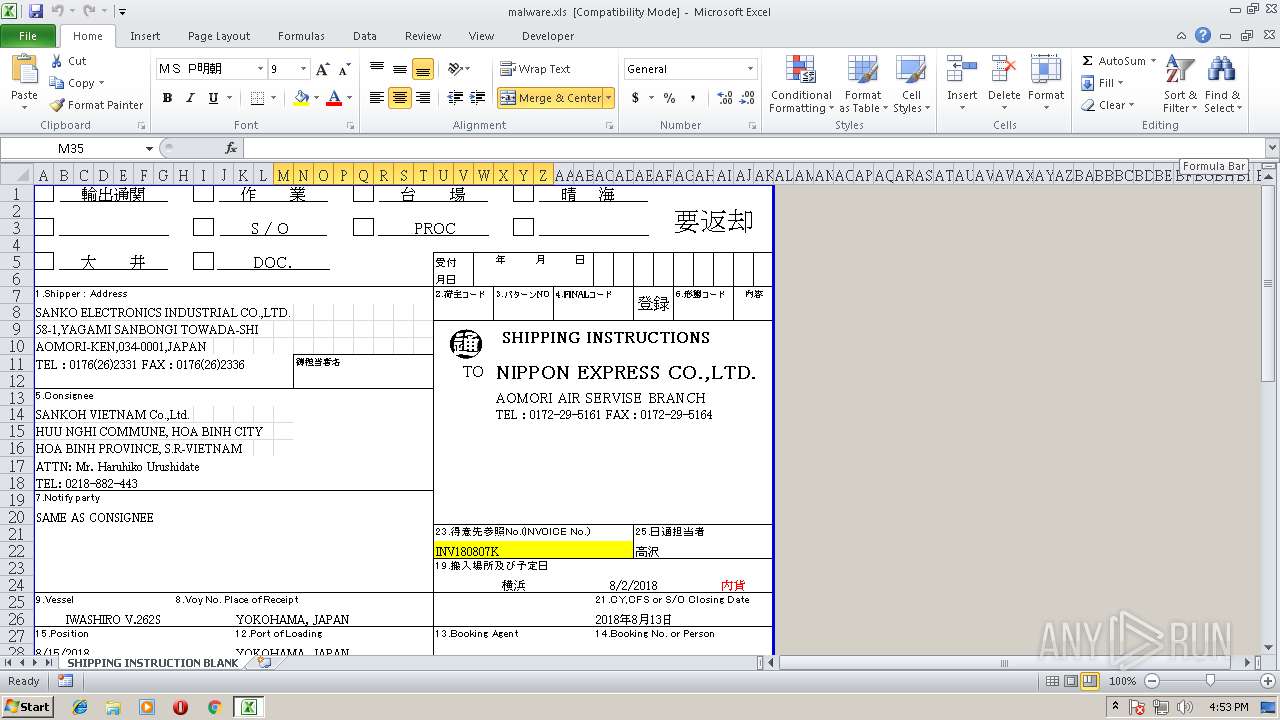This screenshot has width=1280, height=720.
Task: Go to the Formulas tab
Action: 301,36
